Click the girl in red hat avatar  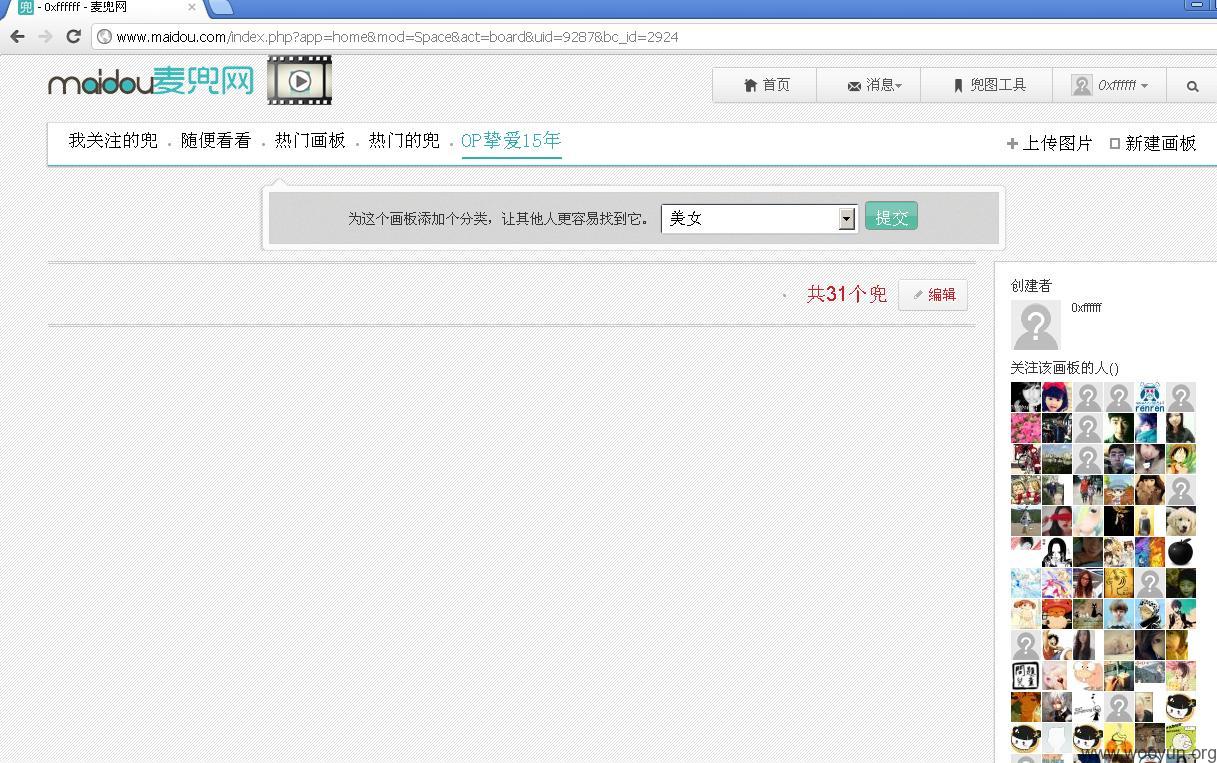click(1057, 397)
